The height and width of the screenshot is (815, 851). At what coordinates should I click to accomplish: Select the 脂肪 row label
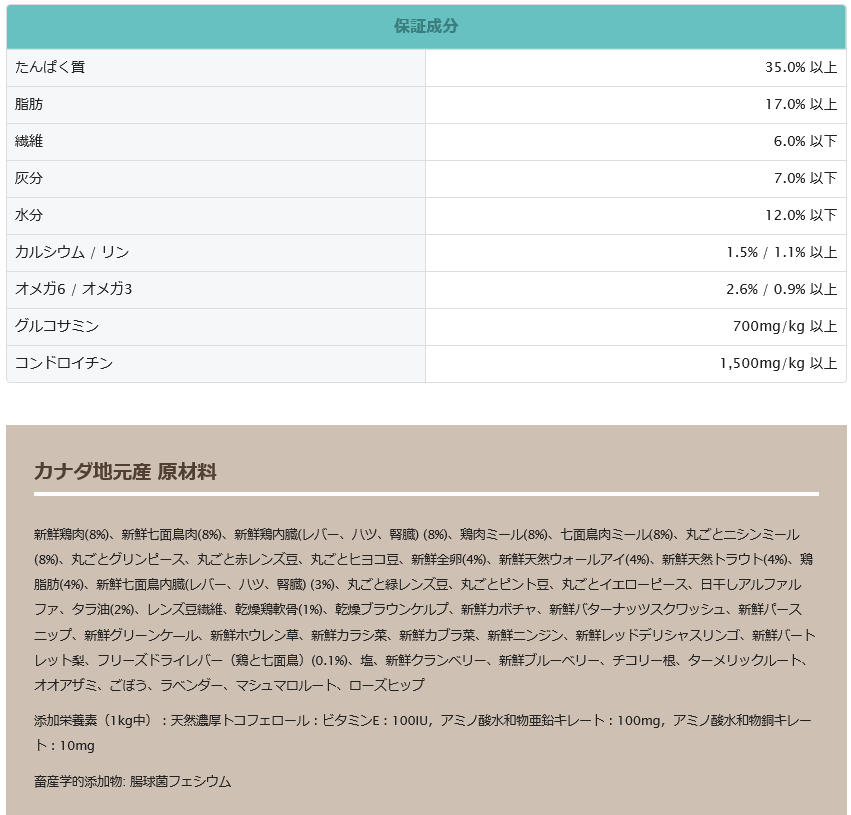(29, 105)
